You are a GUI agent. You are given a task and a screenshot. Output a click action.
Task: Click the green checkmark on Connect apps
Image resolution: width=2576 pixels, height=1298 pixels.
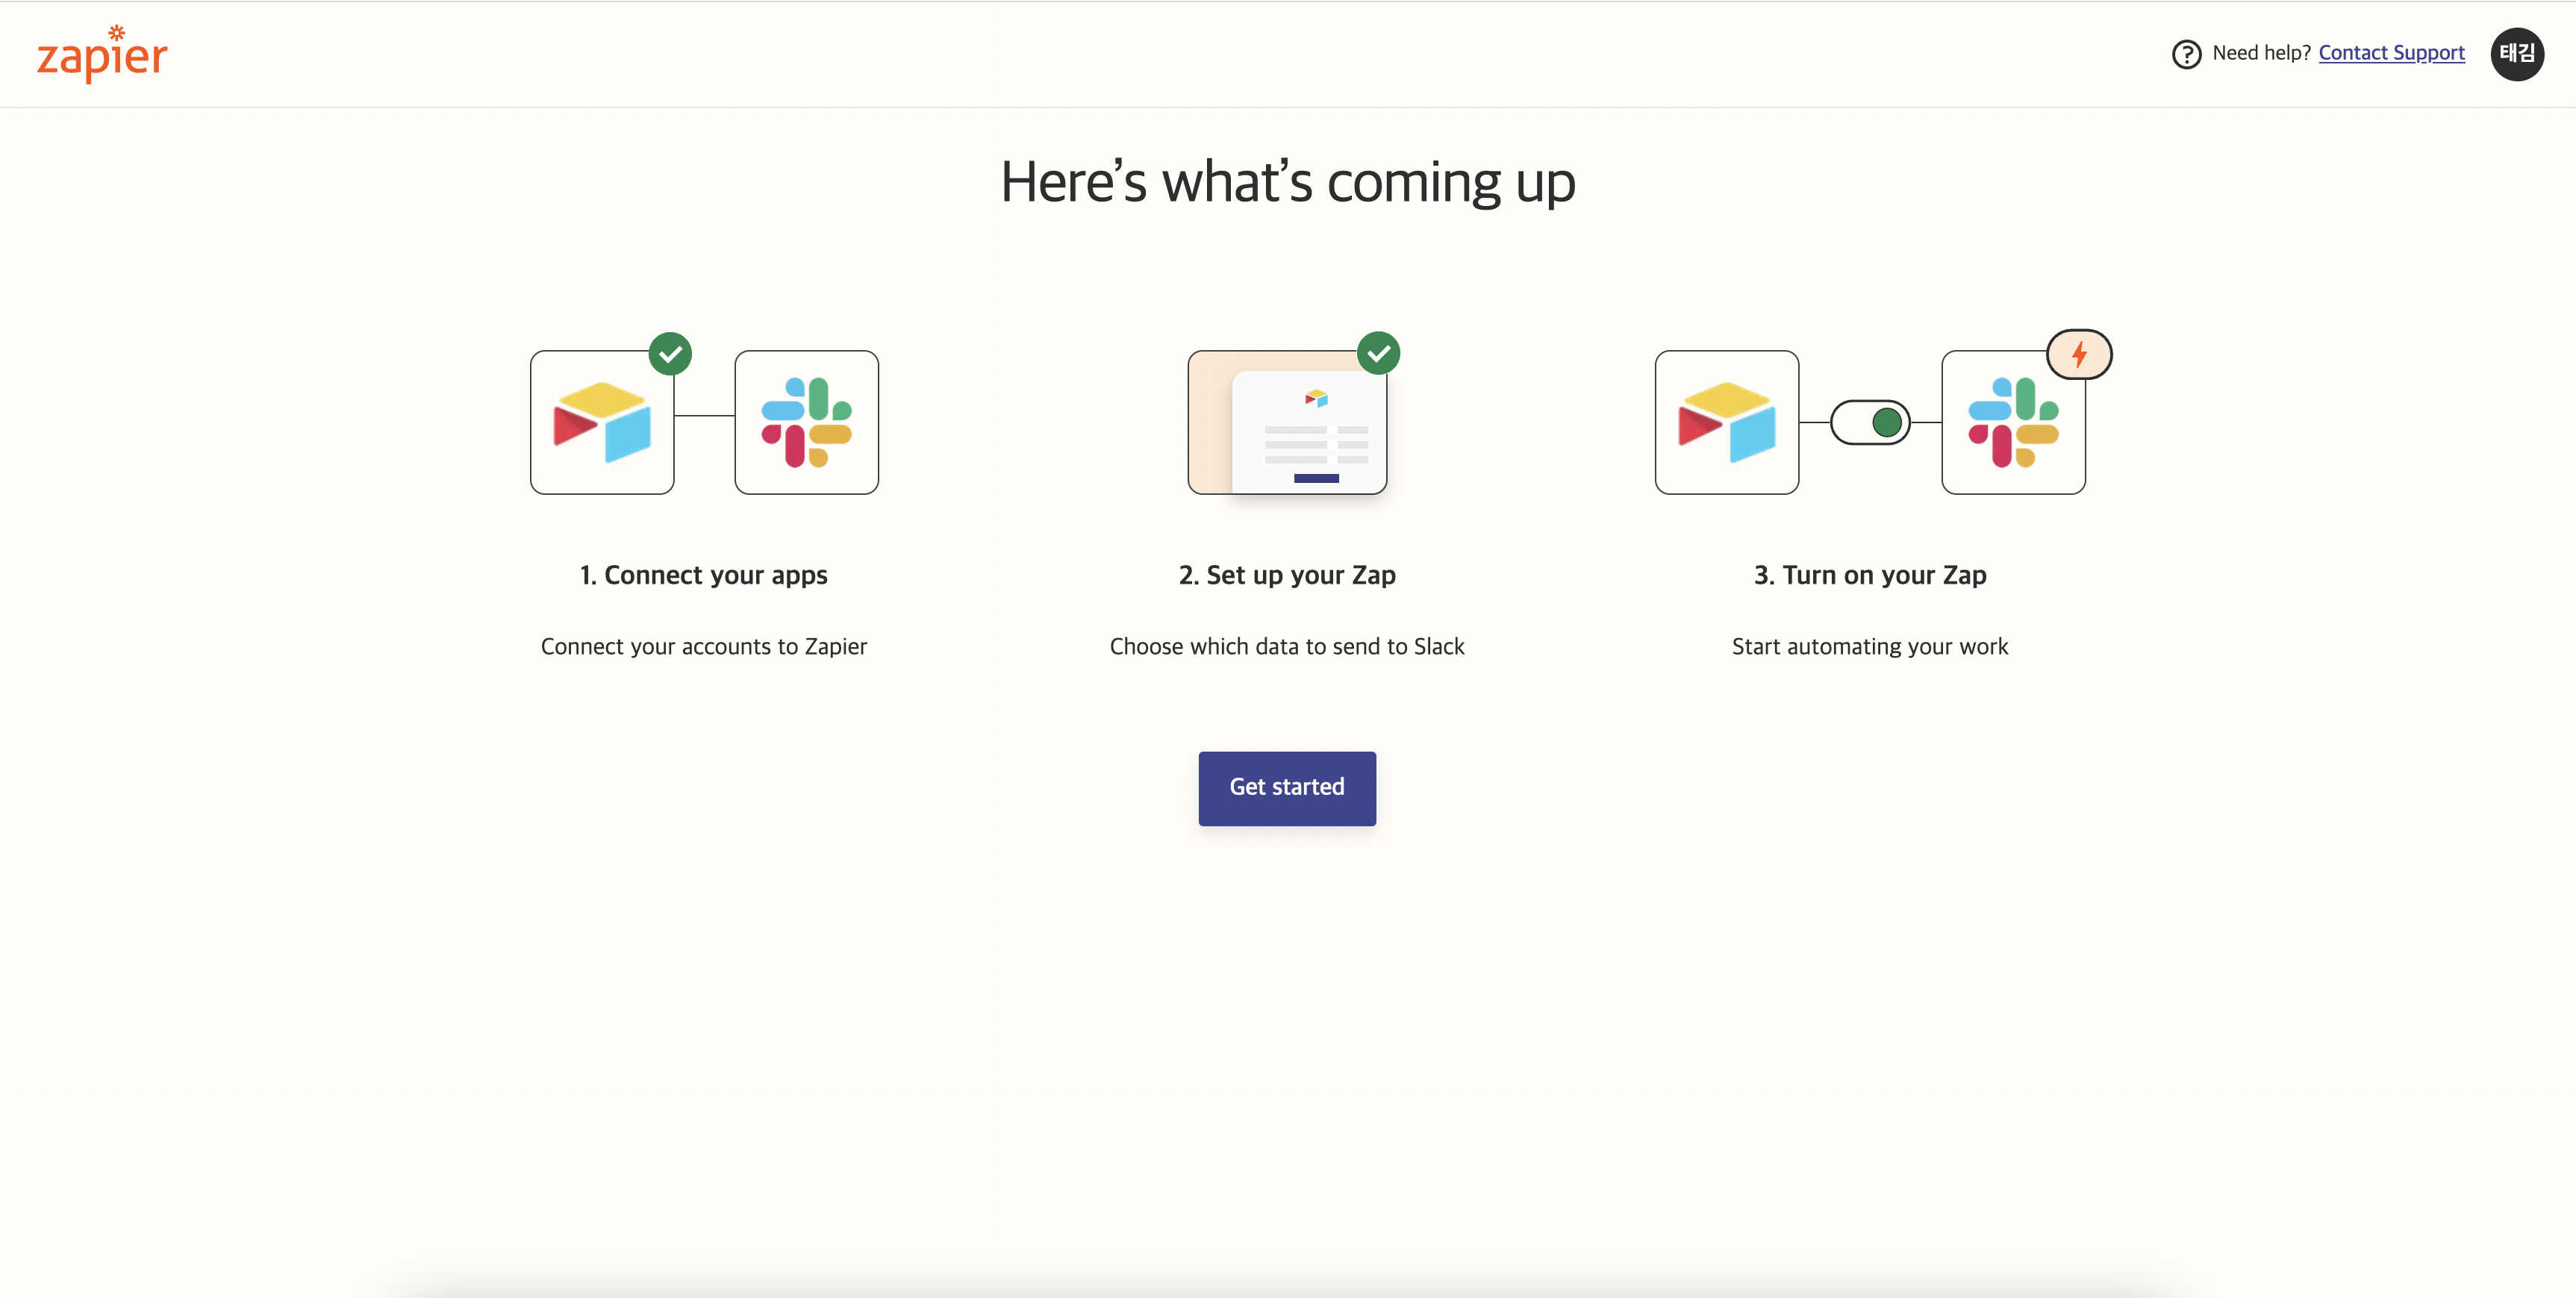point(670,354)
